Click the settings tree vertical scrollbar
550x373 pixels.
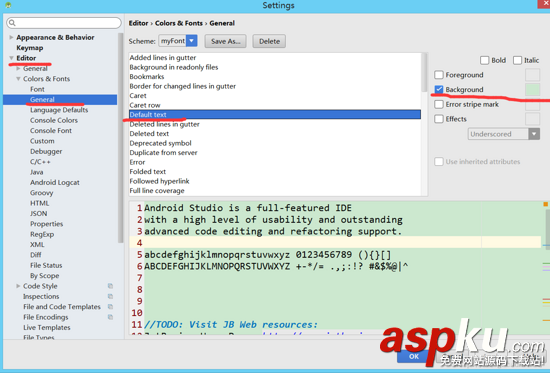(x=120, y=137)
